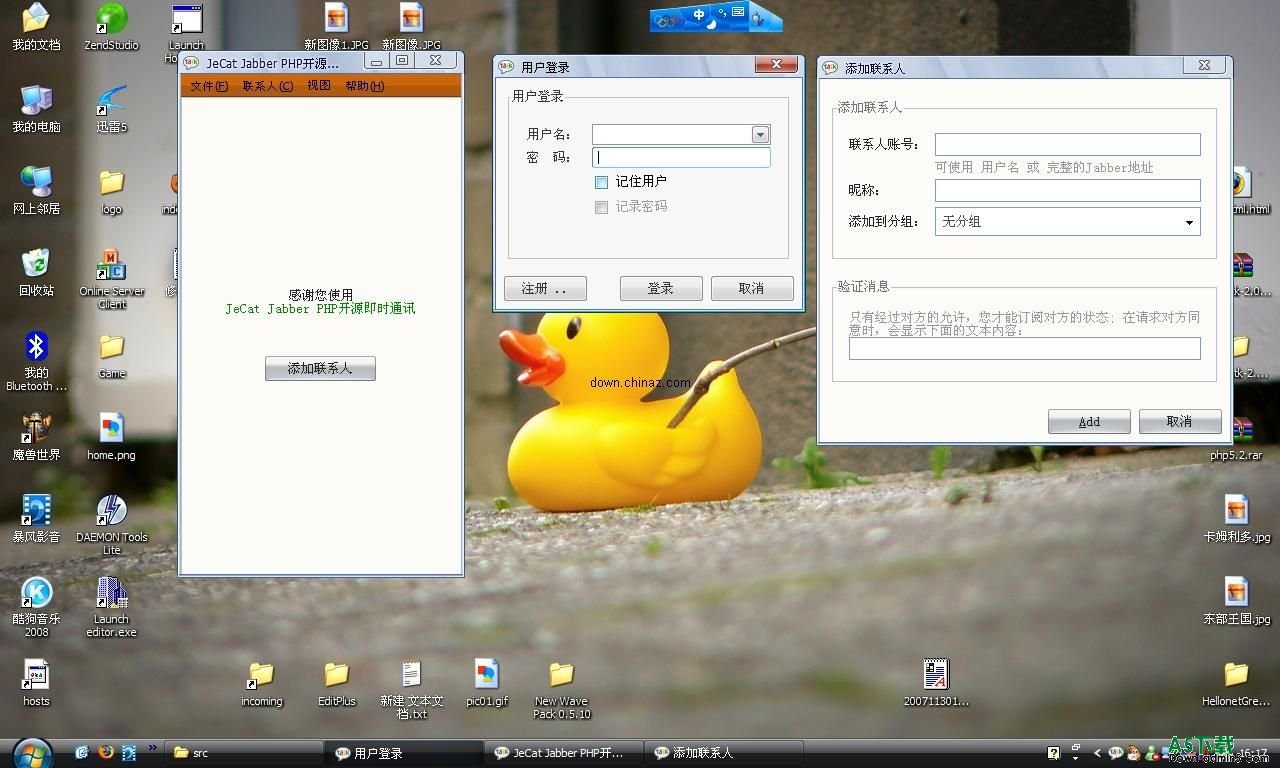Image resolution: width=1280 pixels, height=768 pixels.
Task: Open the ZendStudio desktop icon
Action: (x=111, y=20)
